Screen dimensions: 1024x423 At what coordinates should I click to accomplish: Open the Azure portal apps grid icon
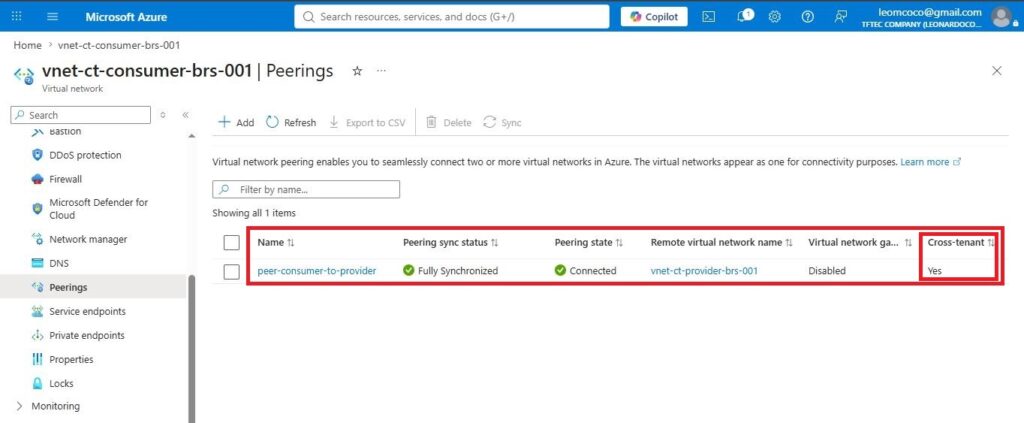[18, 17]
